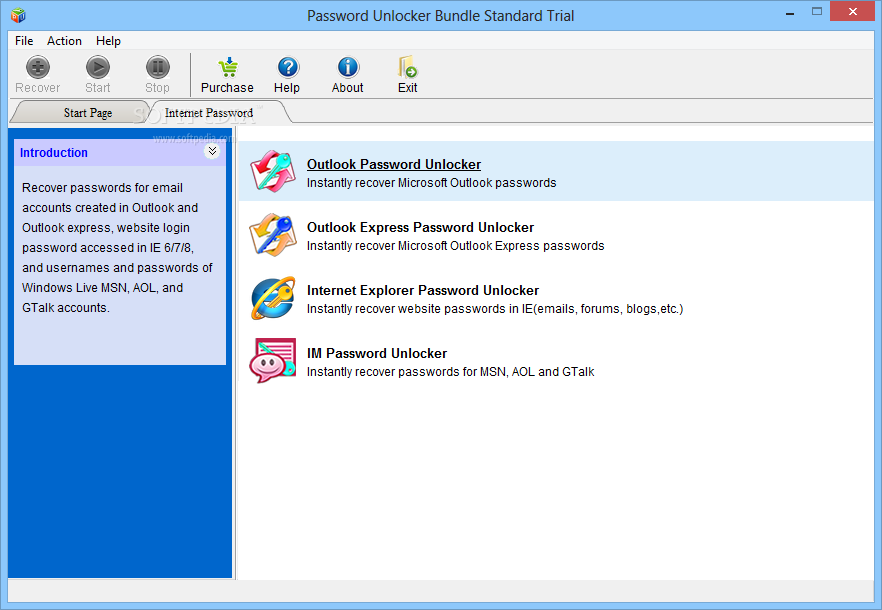The image size is (882, 610).
Task: Select the IM Password Unlocker icon
Action: pyautogui.click(x=273, y=361)
